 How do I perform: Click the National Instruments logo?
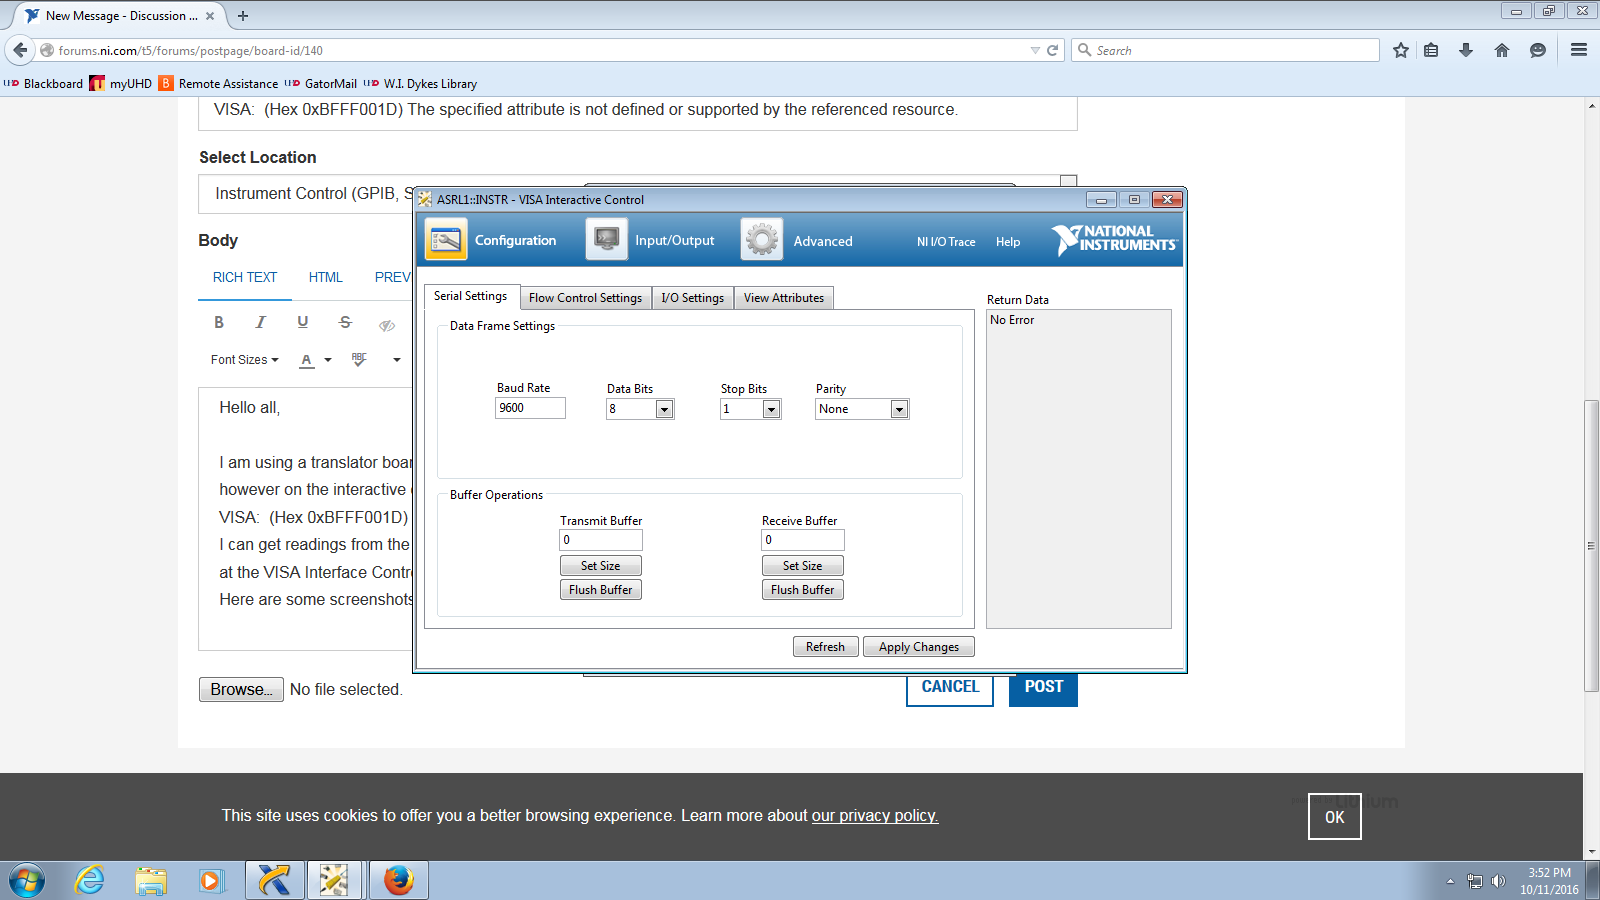tap(1115, 239)
